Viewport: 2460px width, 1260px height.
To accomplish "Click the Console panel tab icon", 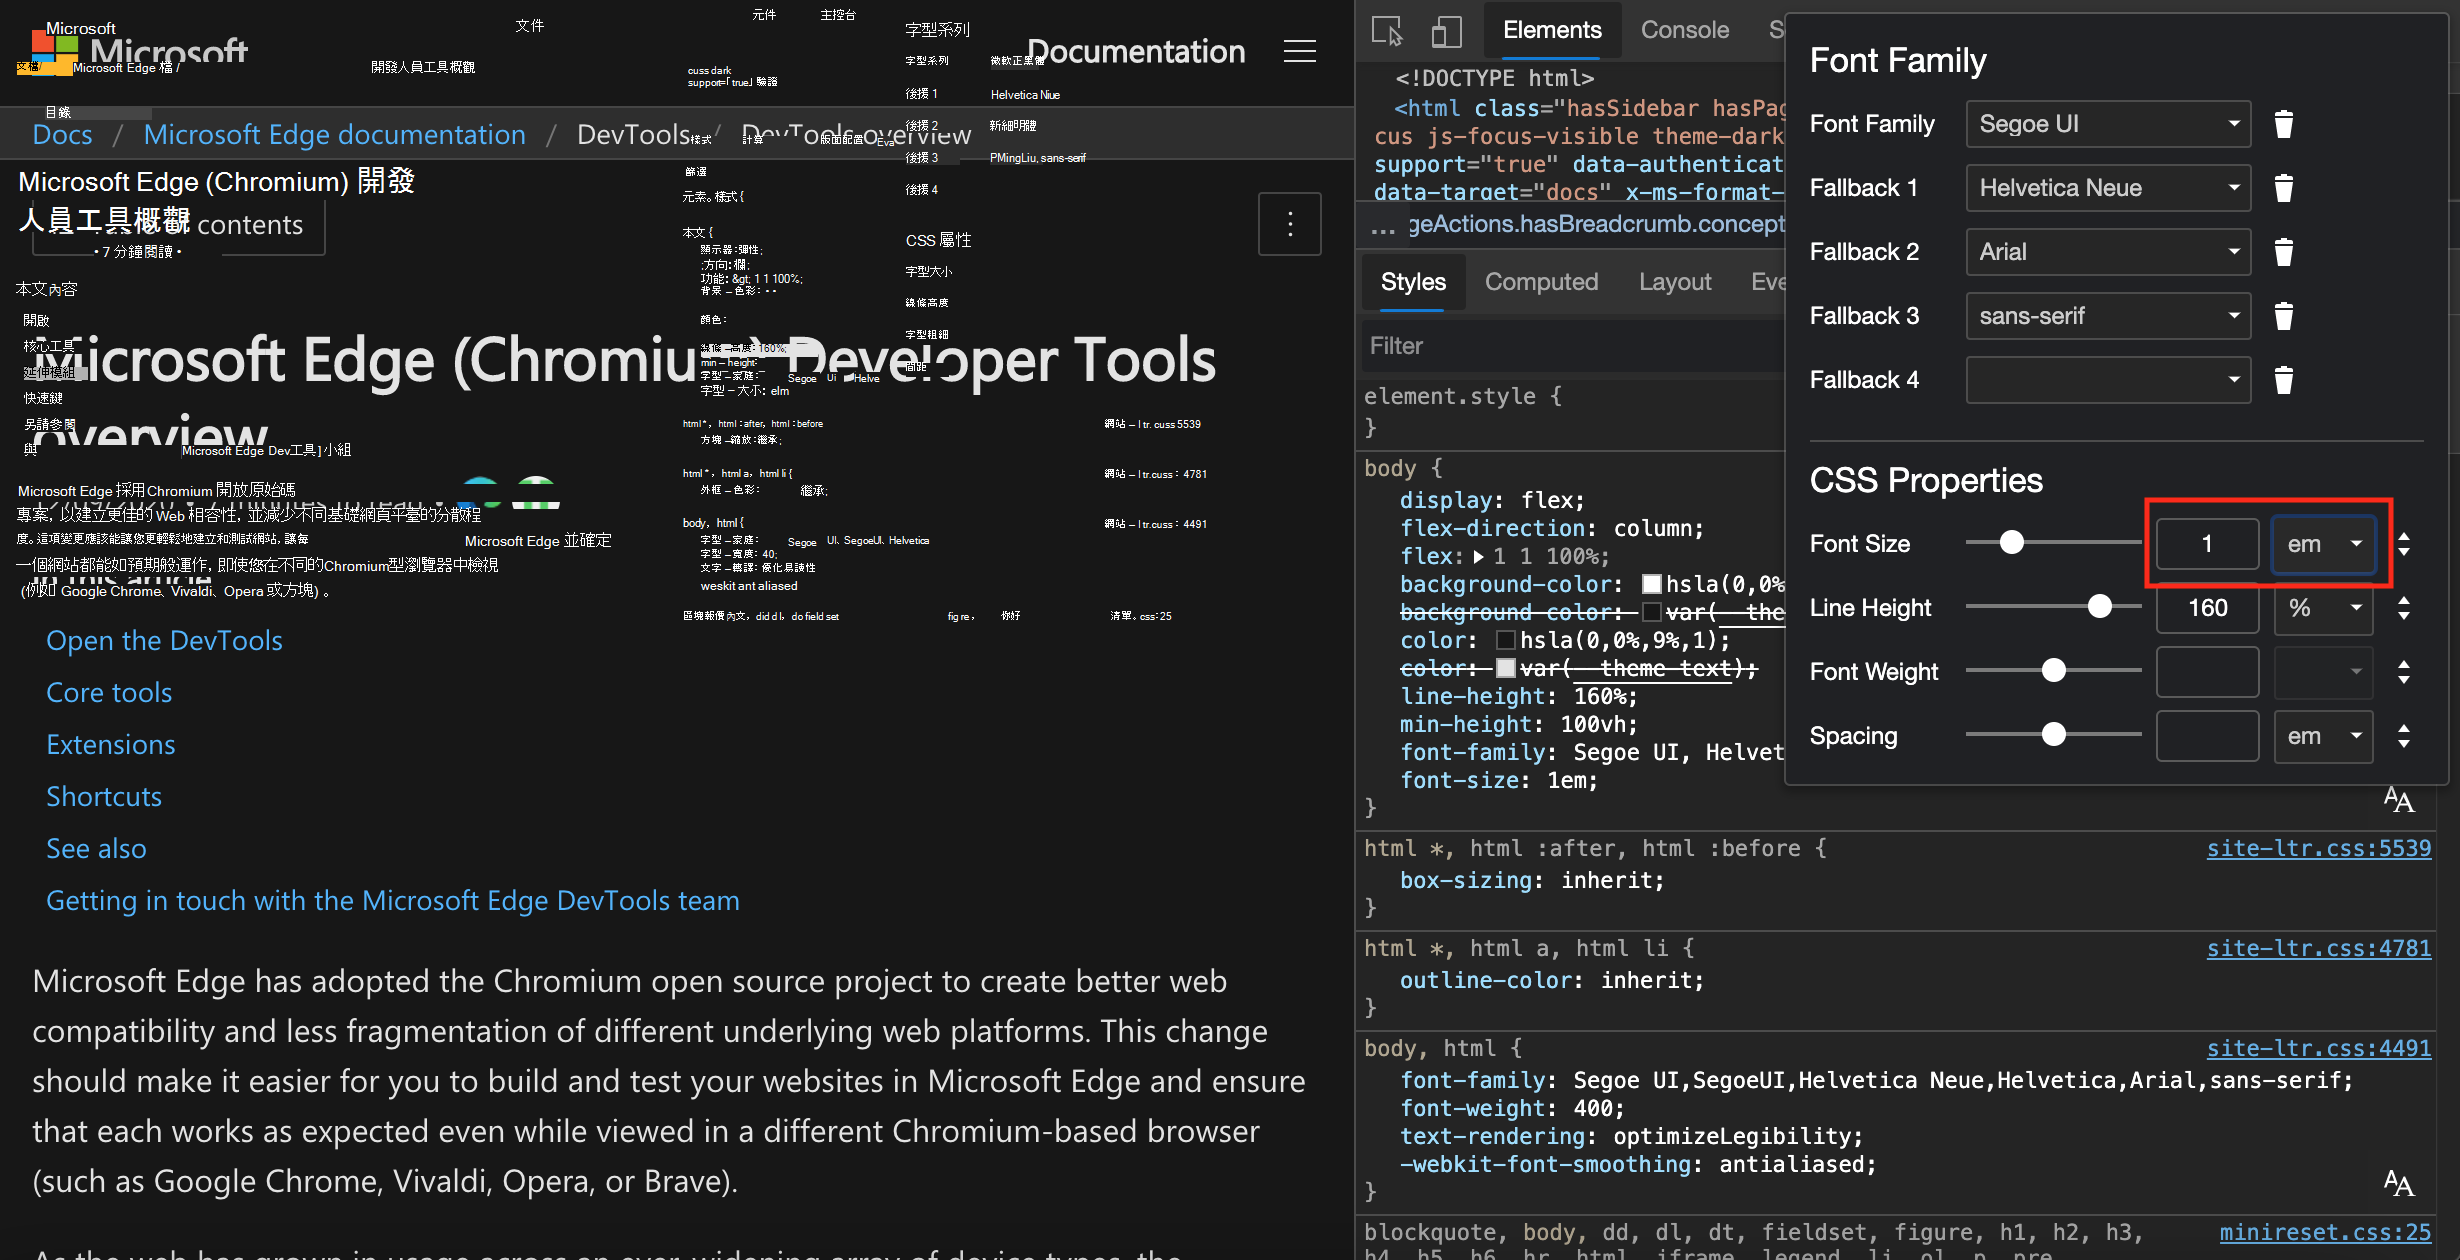I will 1681,27.
